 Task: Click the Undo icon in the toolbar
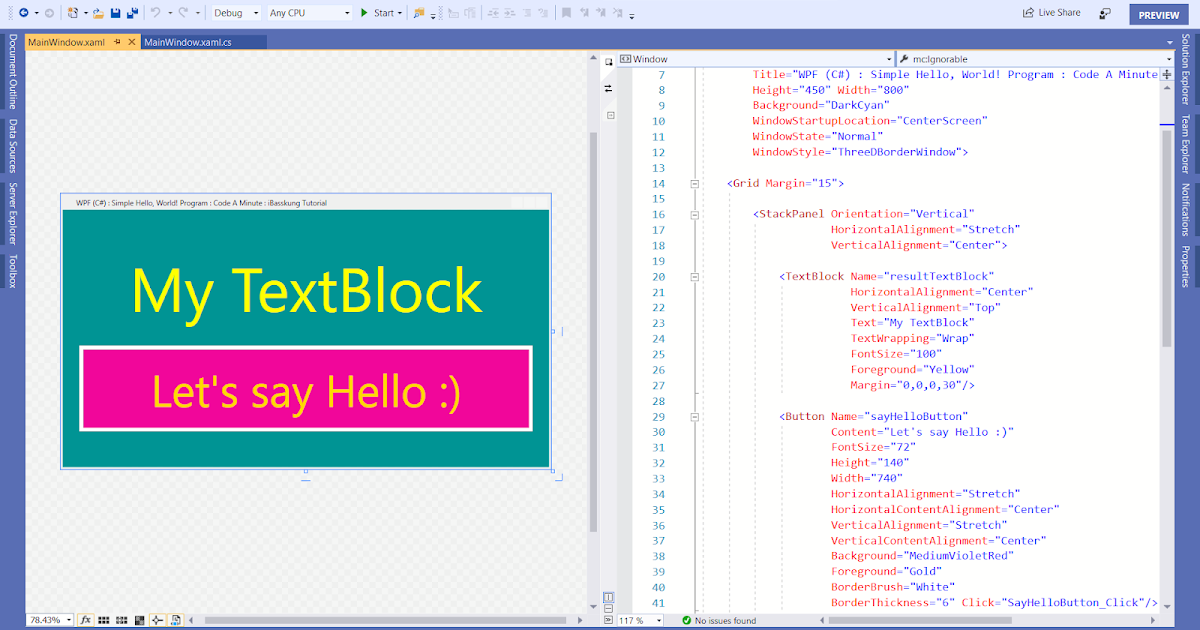[156, 13]
